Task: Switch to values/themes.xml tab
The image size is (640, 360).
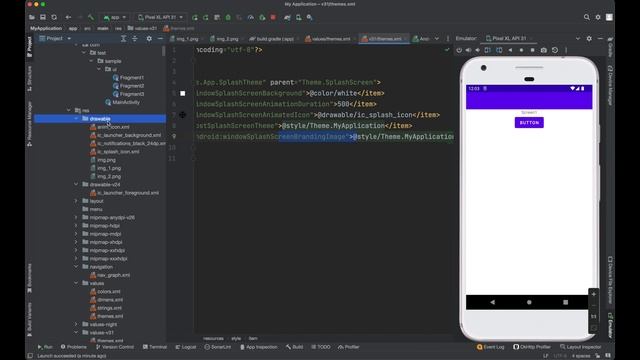Action: coord(328,39)
